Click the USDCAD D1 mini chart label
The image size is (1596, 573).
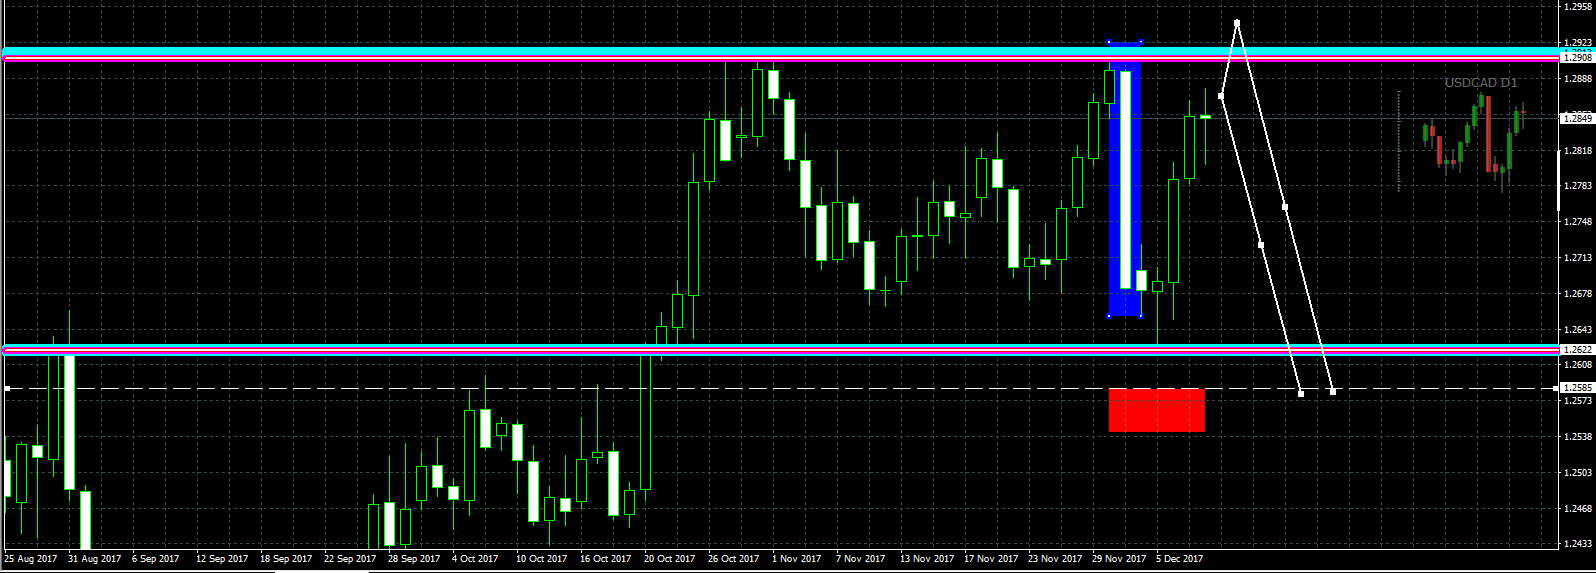[x=1481, y=83]
